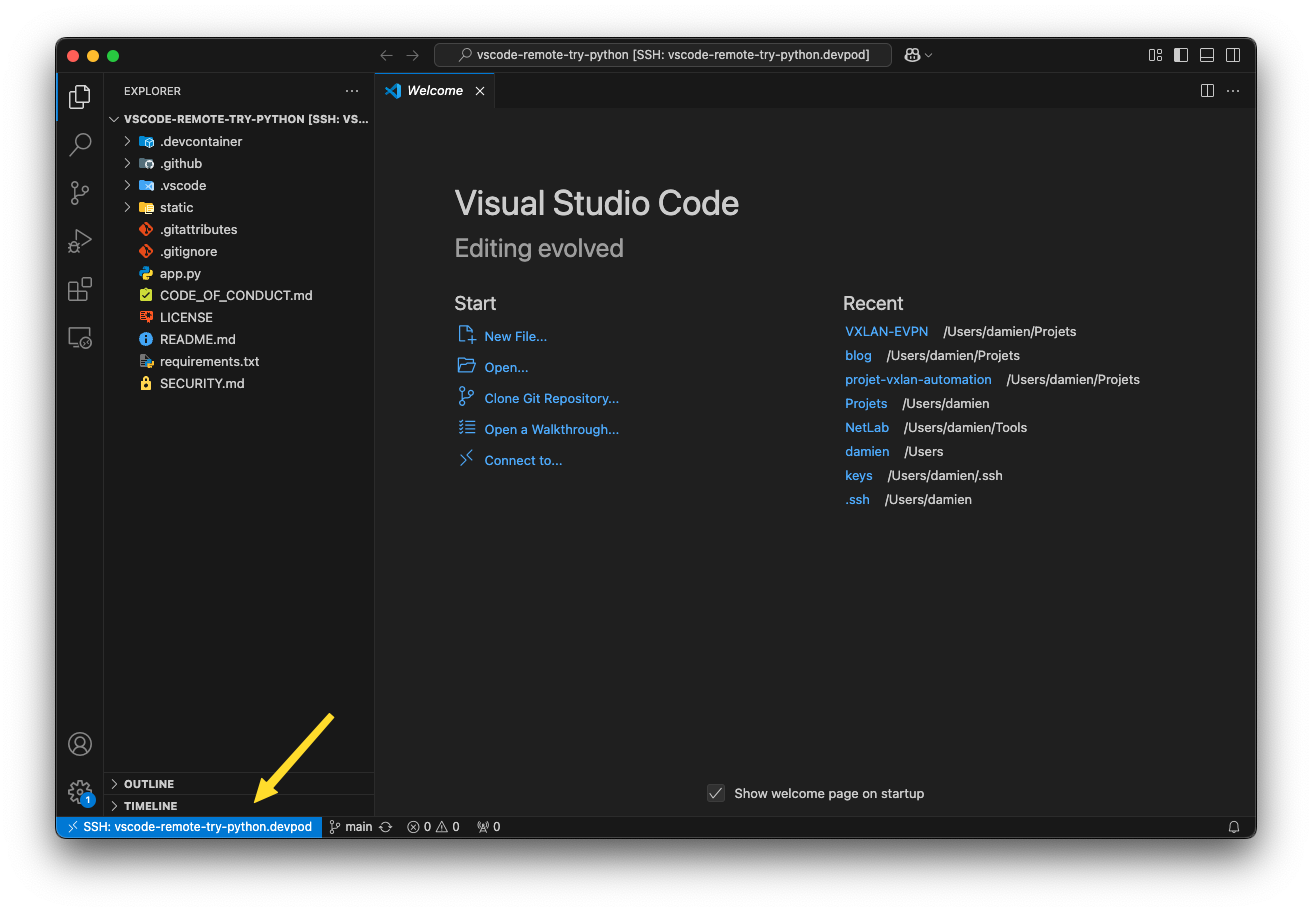Click the SSH remote indicator in status bar
The width and height of the screenshot is (1312, 912).
[x=190, y=826]
